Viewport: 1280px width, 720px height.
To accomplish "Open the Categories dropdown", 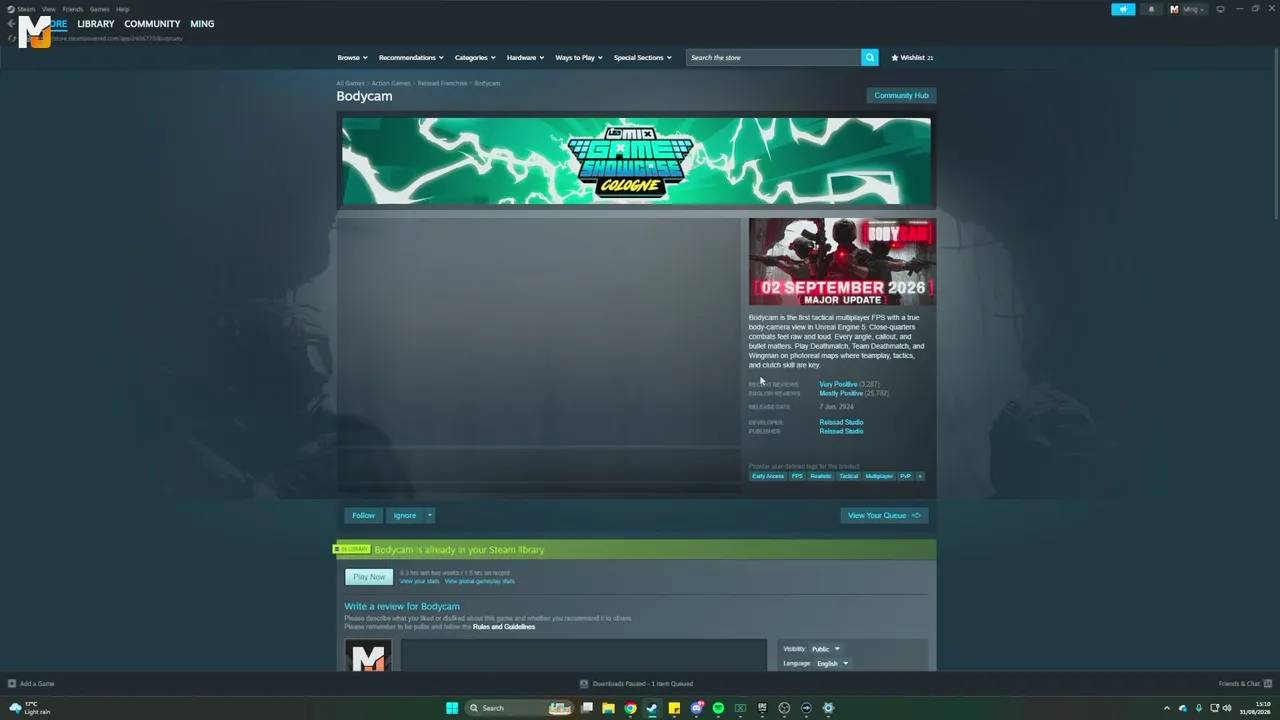I will pyautogui.click(x=475, y=58).
